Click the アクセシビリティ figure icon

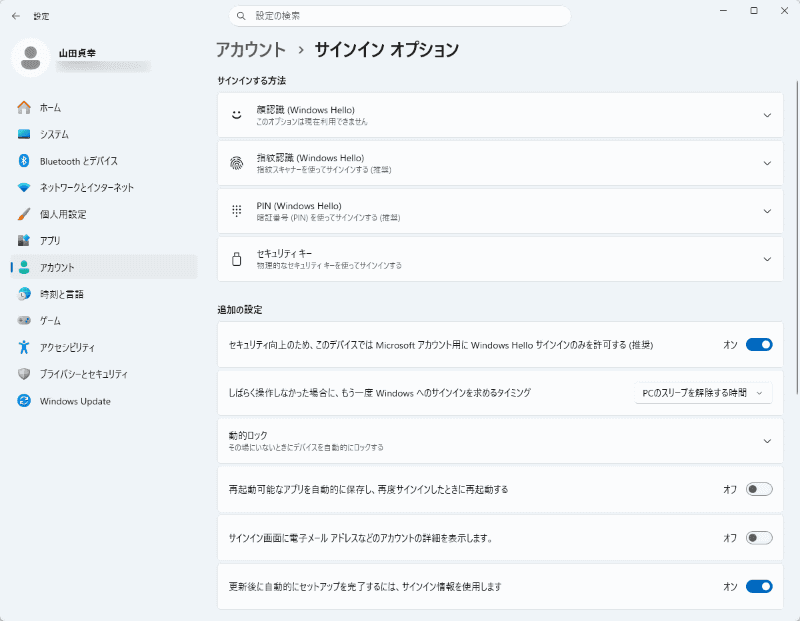coord(24,347)
